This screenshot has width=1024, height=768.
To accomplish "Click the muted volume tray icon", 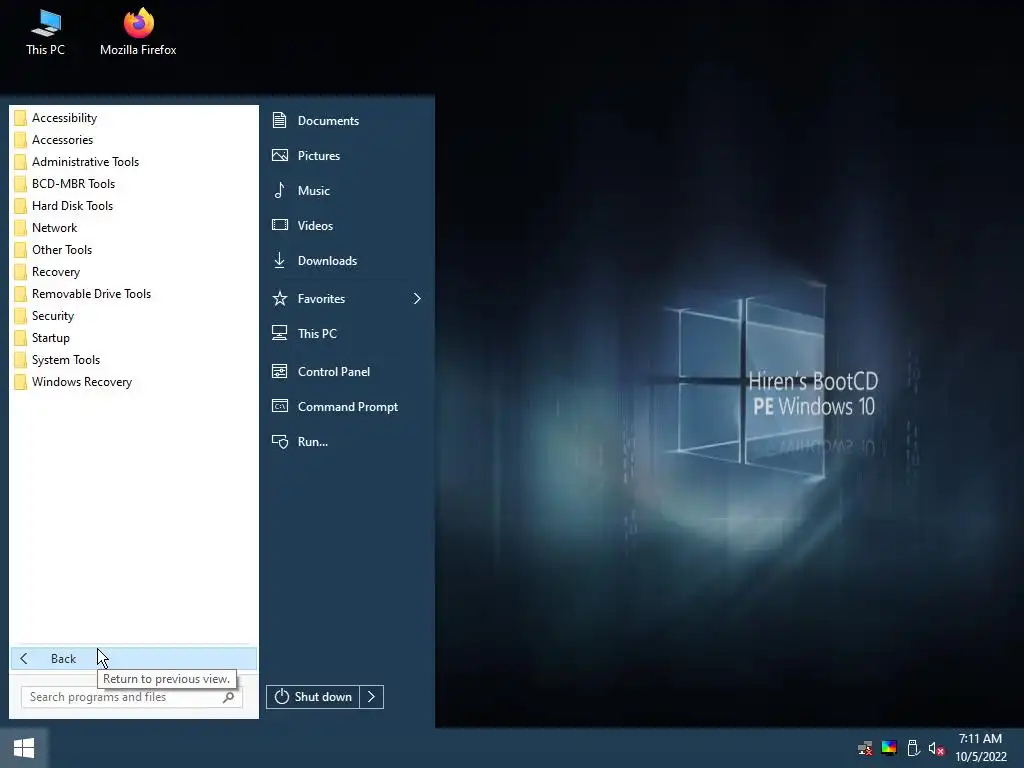I will (936, 748).
